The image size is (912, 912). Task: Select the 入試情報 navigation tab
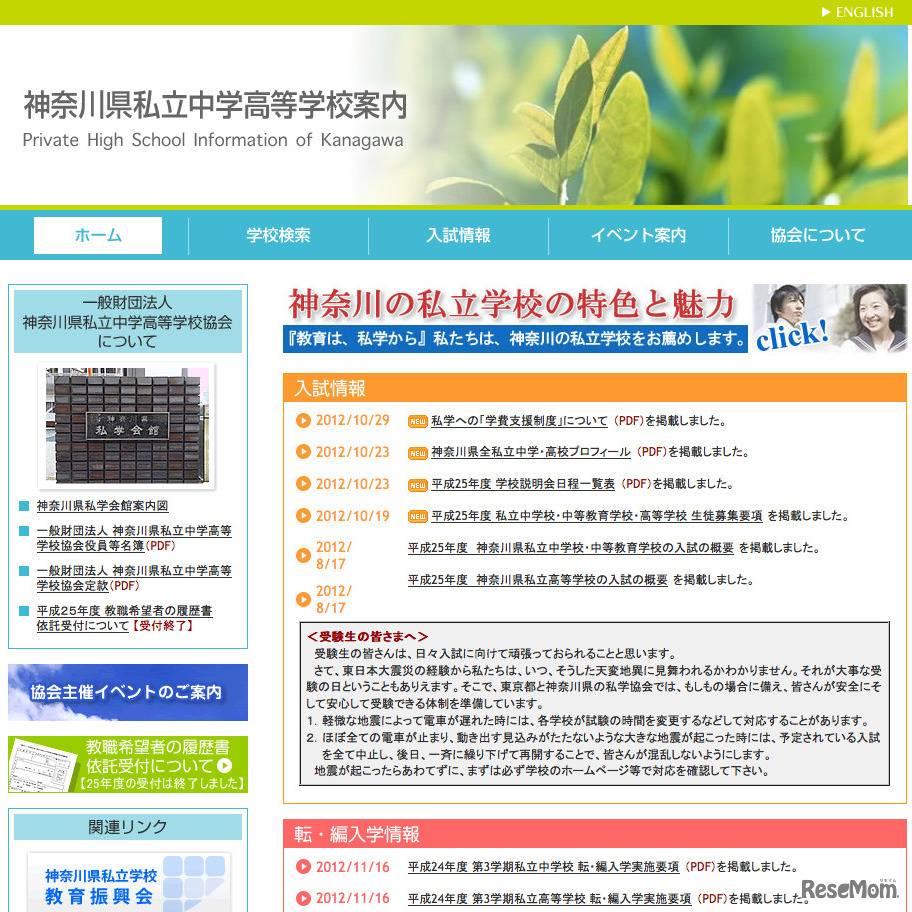(x=457, y=234)
